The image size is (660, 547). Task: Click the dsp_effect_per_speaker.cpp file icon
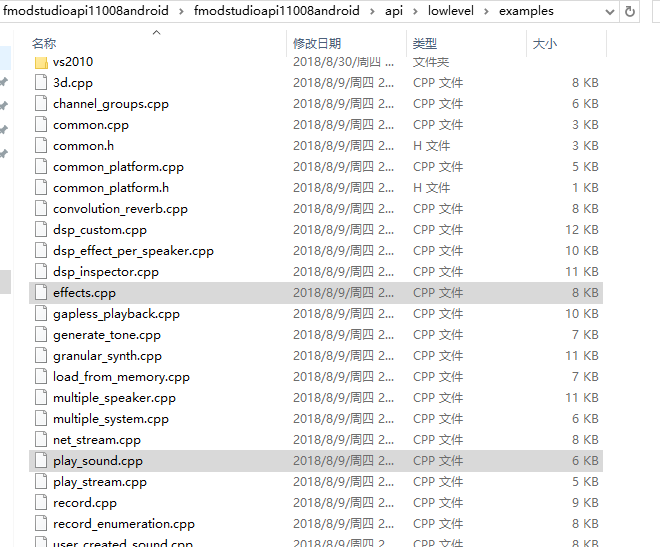[41, 251]
